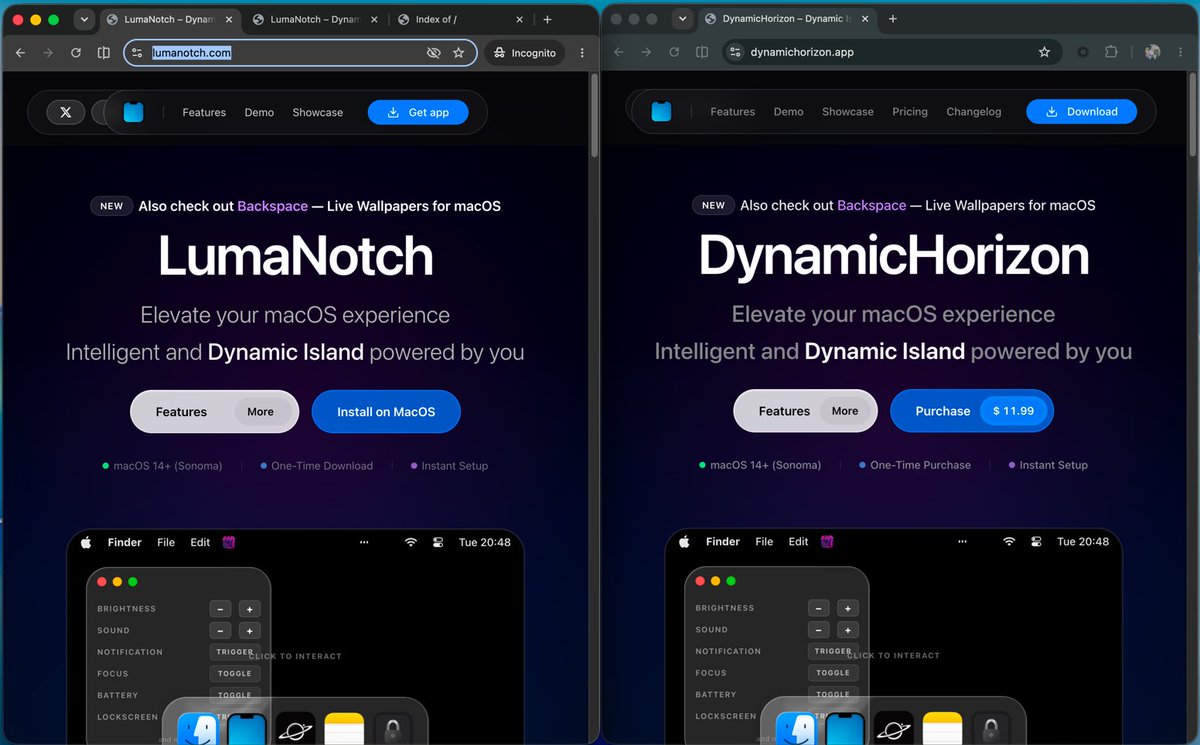
Task: Open Backspace link on LumaNotch page
Action: click(x=272, y=206)
